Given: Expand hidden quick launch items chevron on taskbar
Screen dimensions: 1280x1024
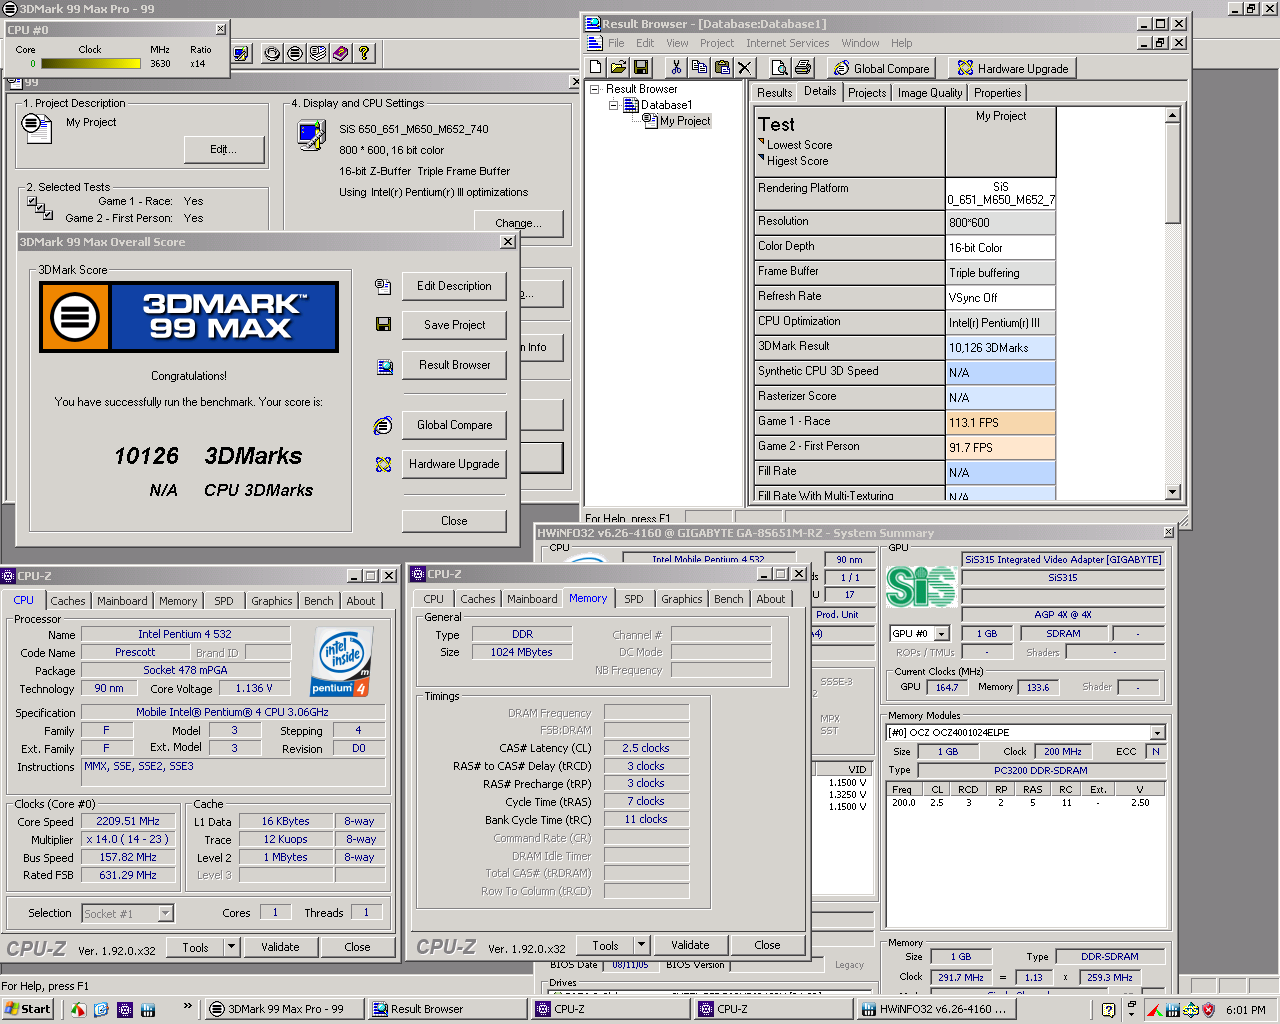Looking at the screenshot, I should tap(187, 1006).
